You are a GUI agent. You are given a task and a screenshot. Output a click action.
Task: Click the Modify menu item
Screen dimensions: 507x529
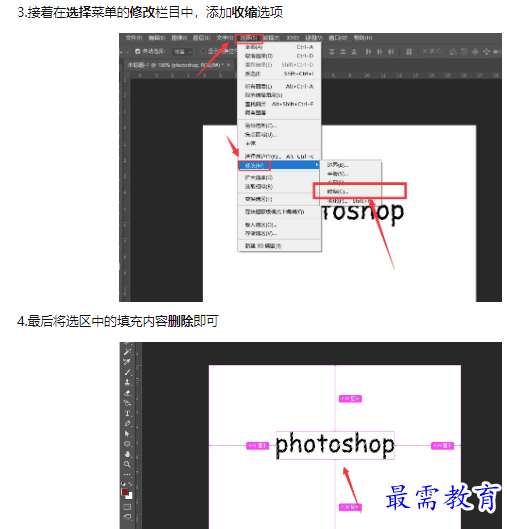(x=279, y=165)
